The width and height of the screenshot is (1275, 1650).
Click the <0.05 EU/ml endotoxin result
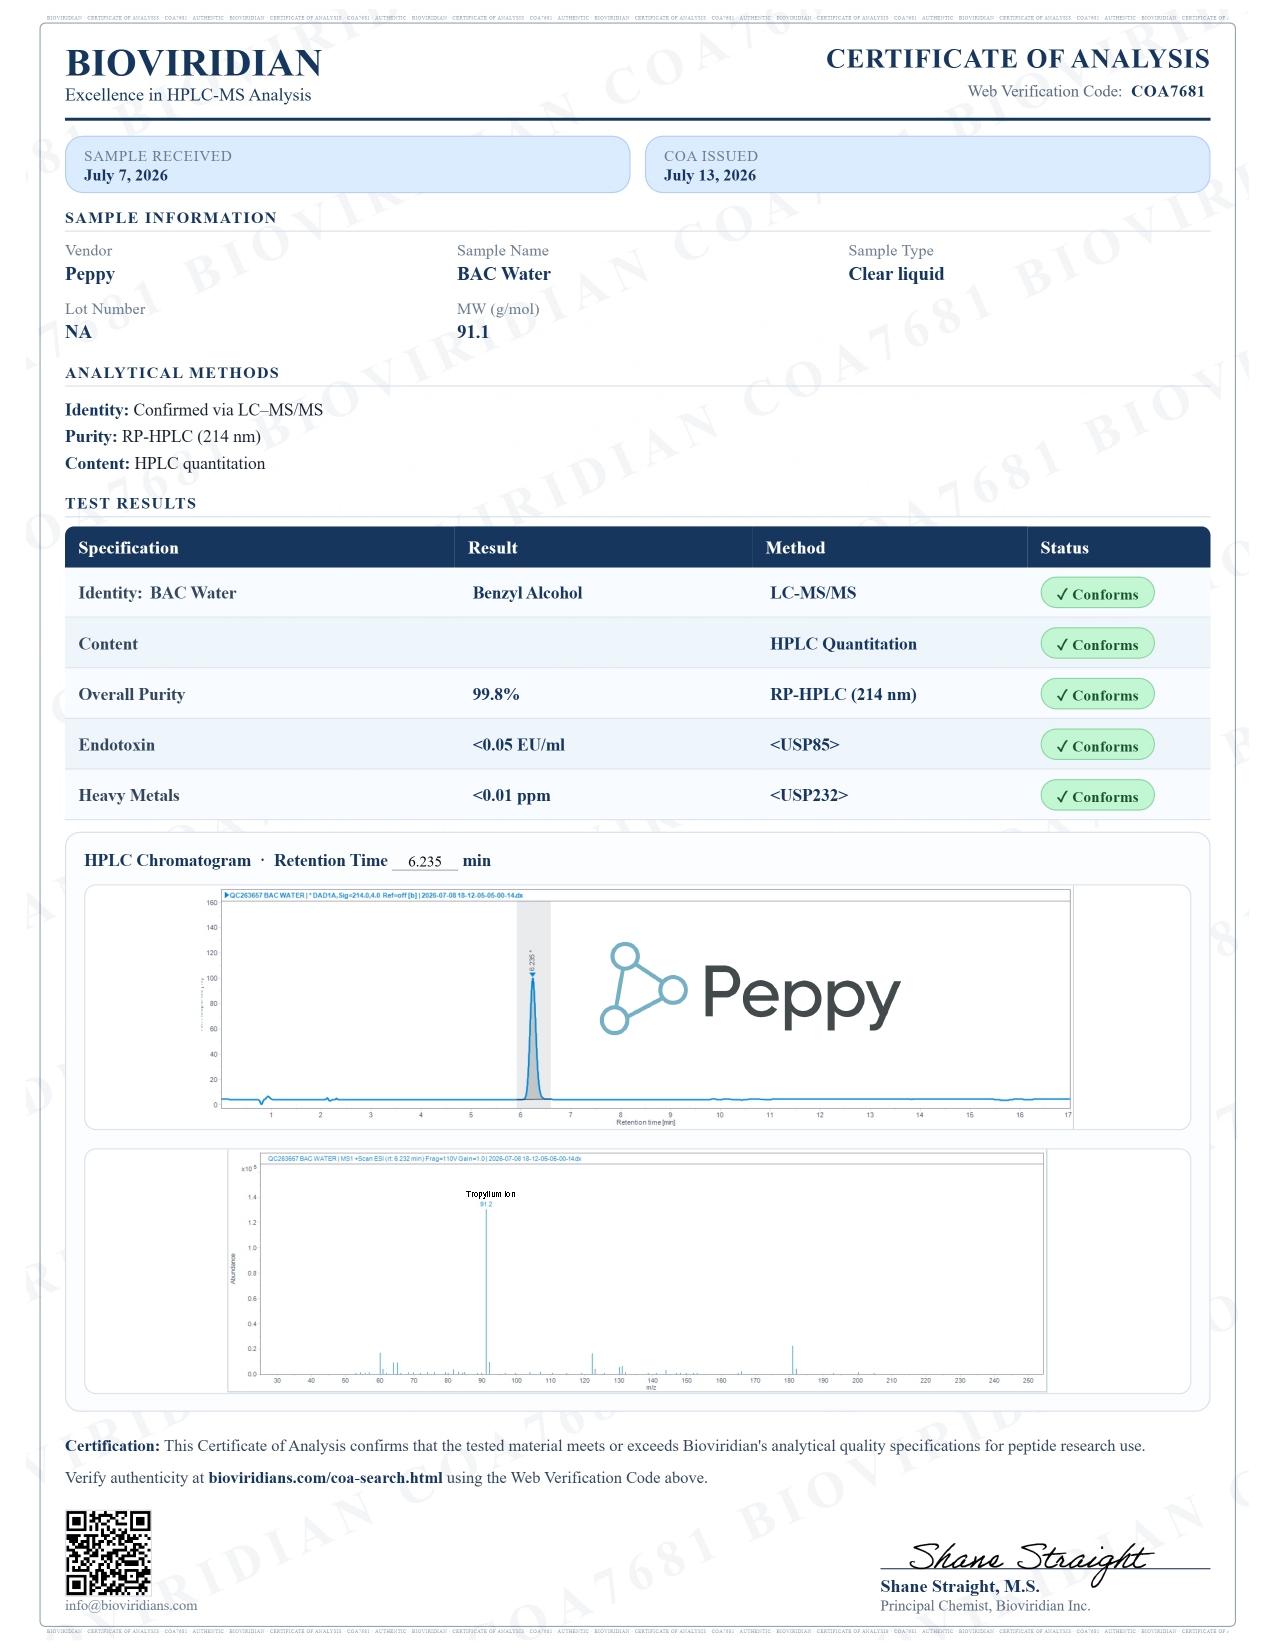(518, 745)
